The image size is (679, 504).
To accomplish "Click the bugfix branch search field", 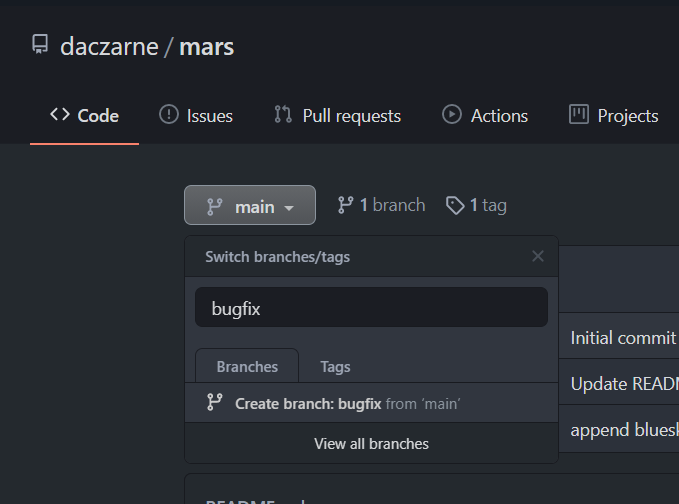I will coord(371,308).
